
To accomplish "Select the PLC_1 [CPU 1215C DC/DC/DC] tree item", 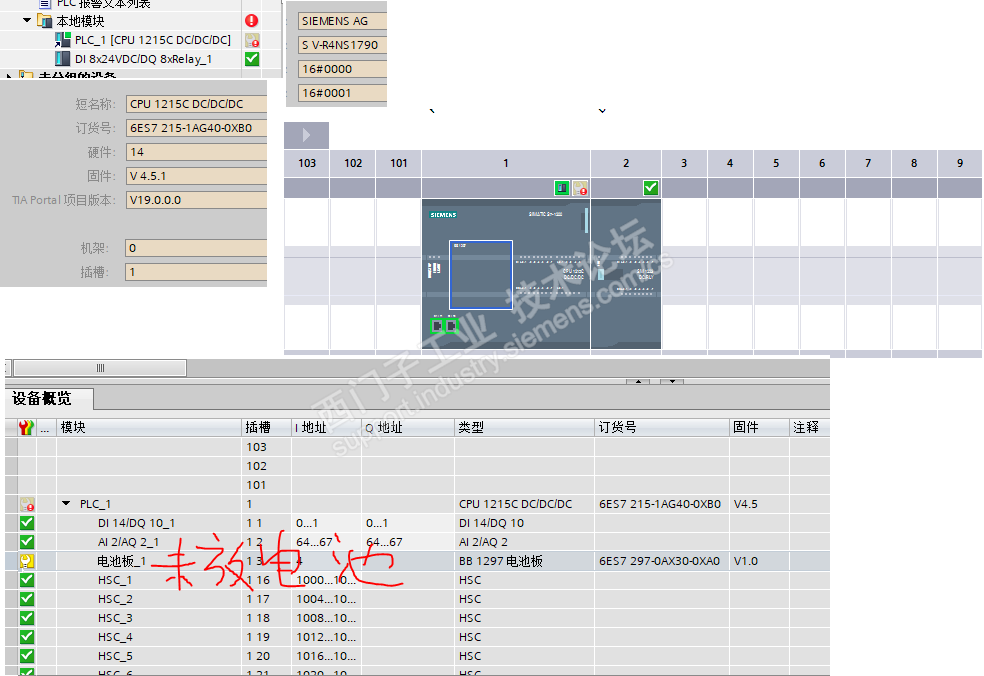I will pyautogui.click(x=152, y=40).
